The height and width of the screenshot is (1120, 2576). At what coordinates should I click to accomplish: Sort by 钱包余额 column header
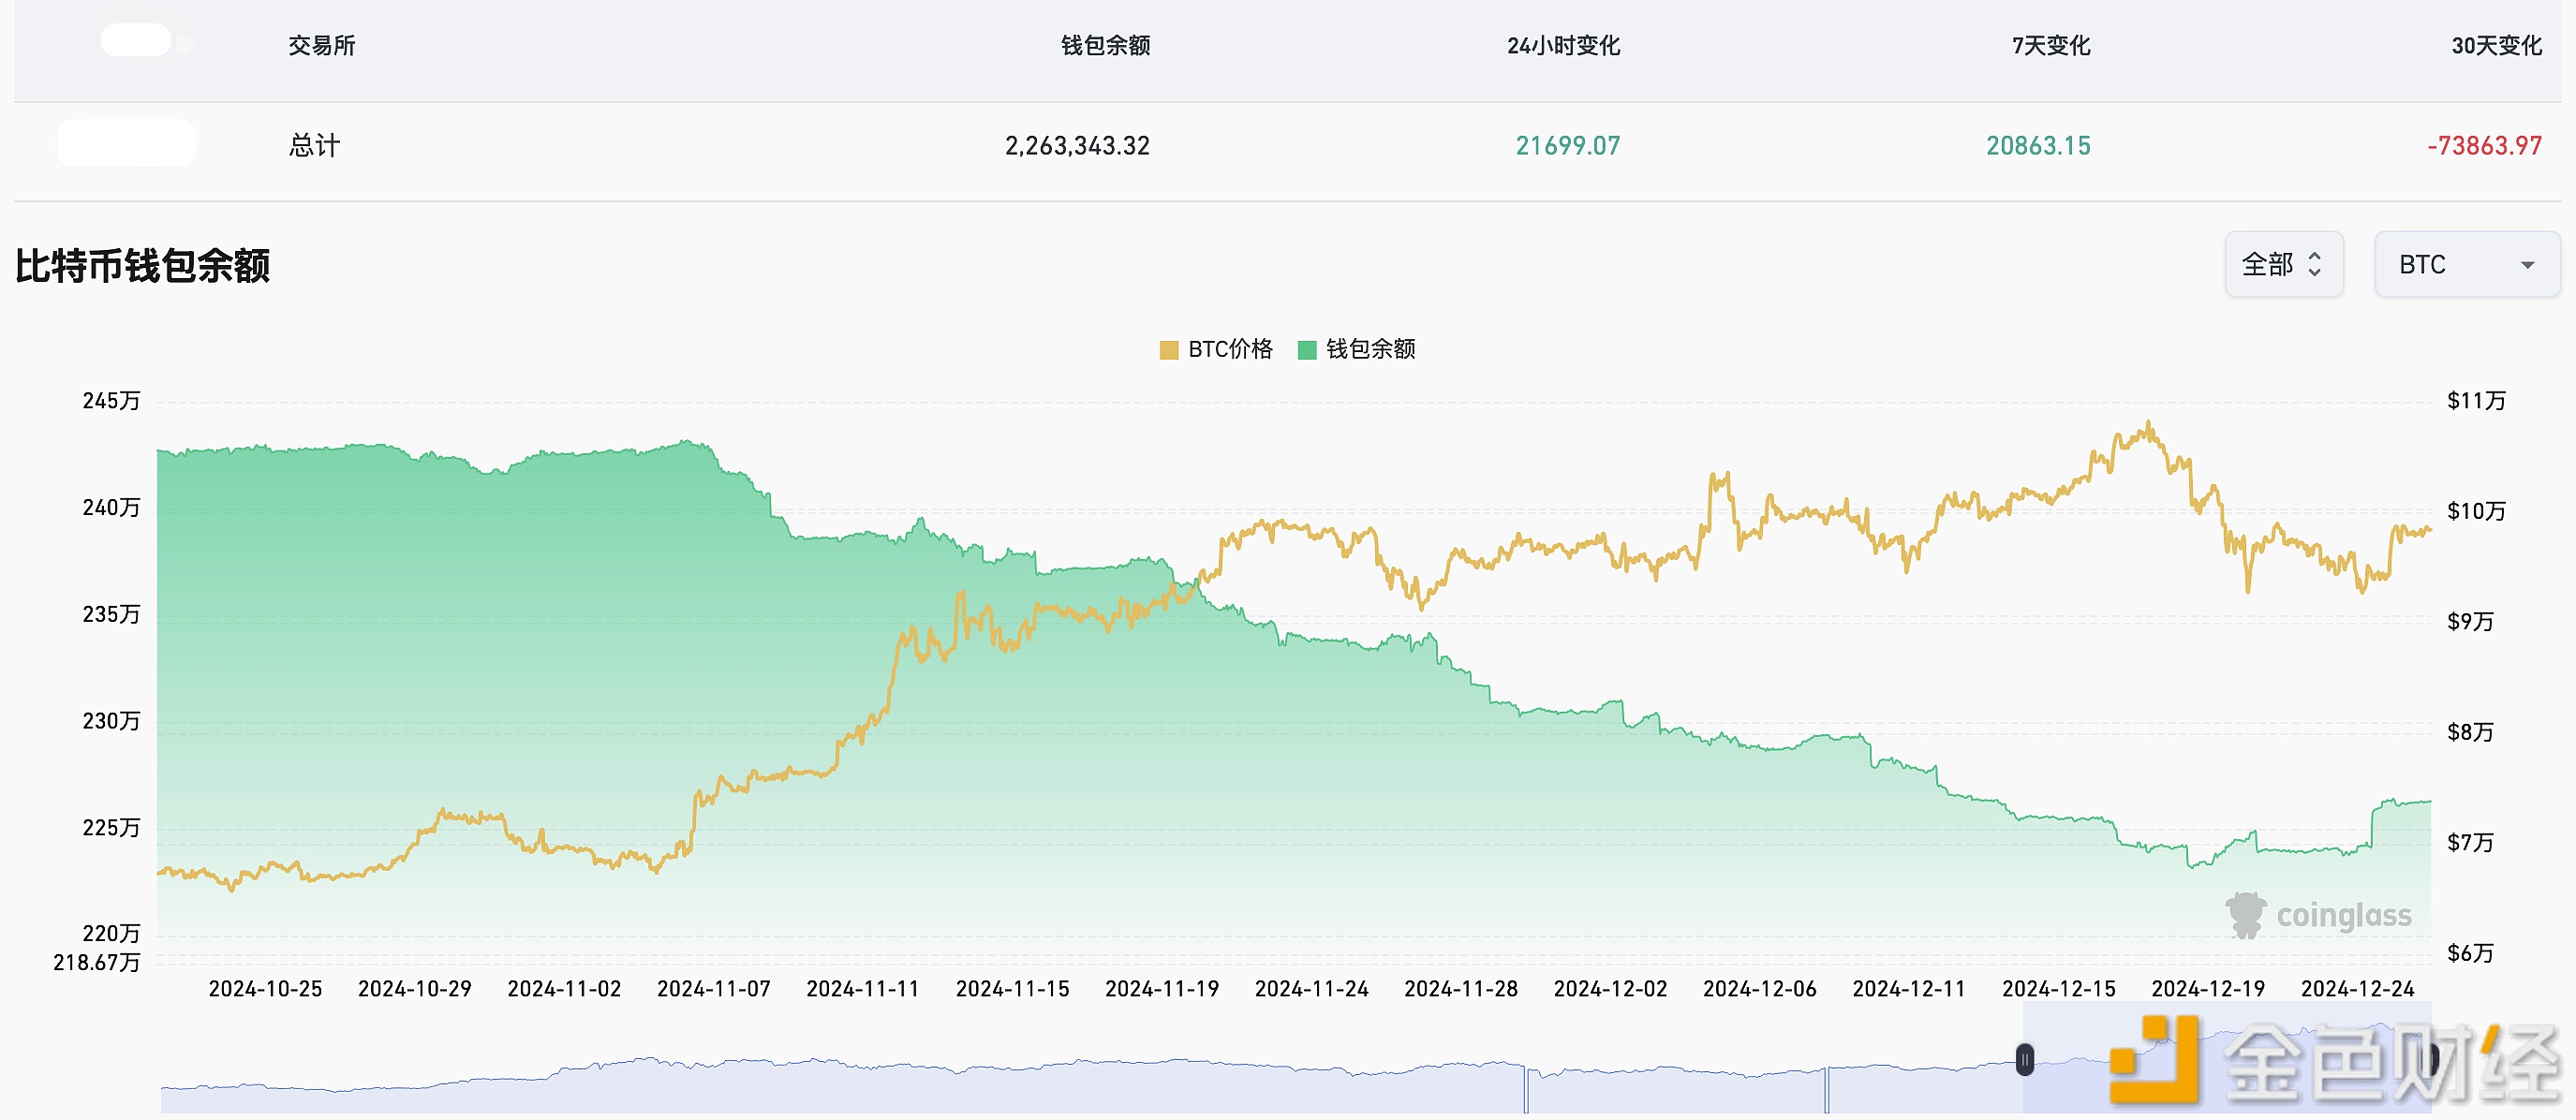coord(1105,45)
